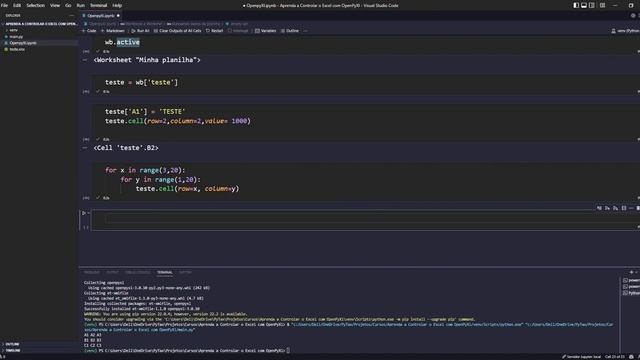Select the Python terminal instance
Image resolution: width=640 pixels, height=360 pixels.
[631, 293]
